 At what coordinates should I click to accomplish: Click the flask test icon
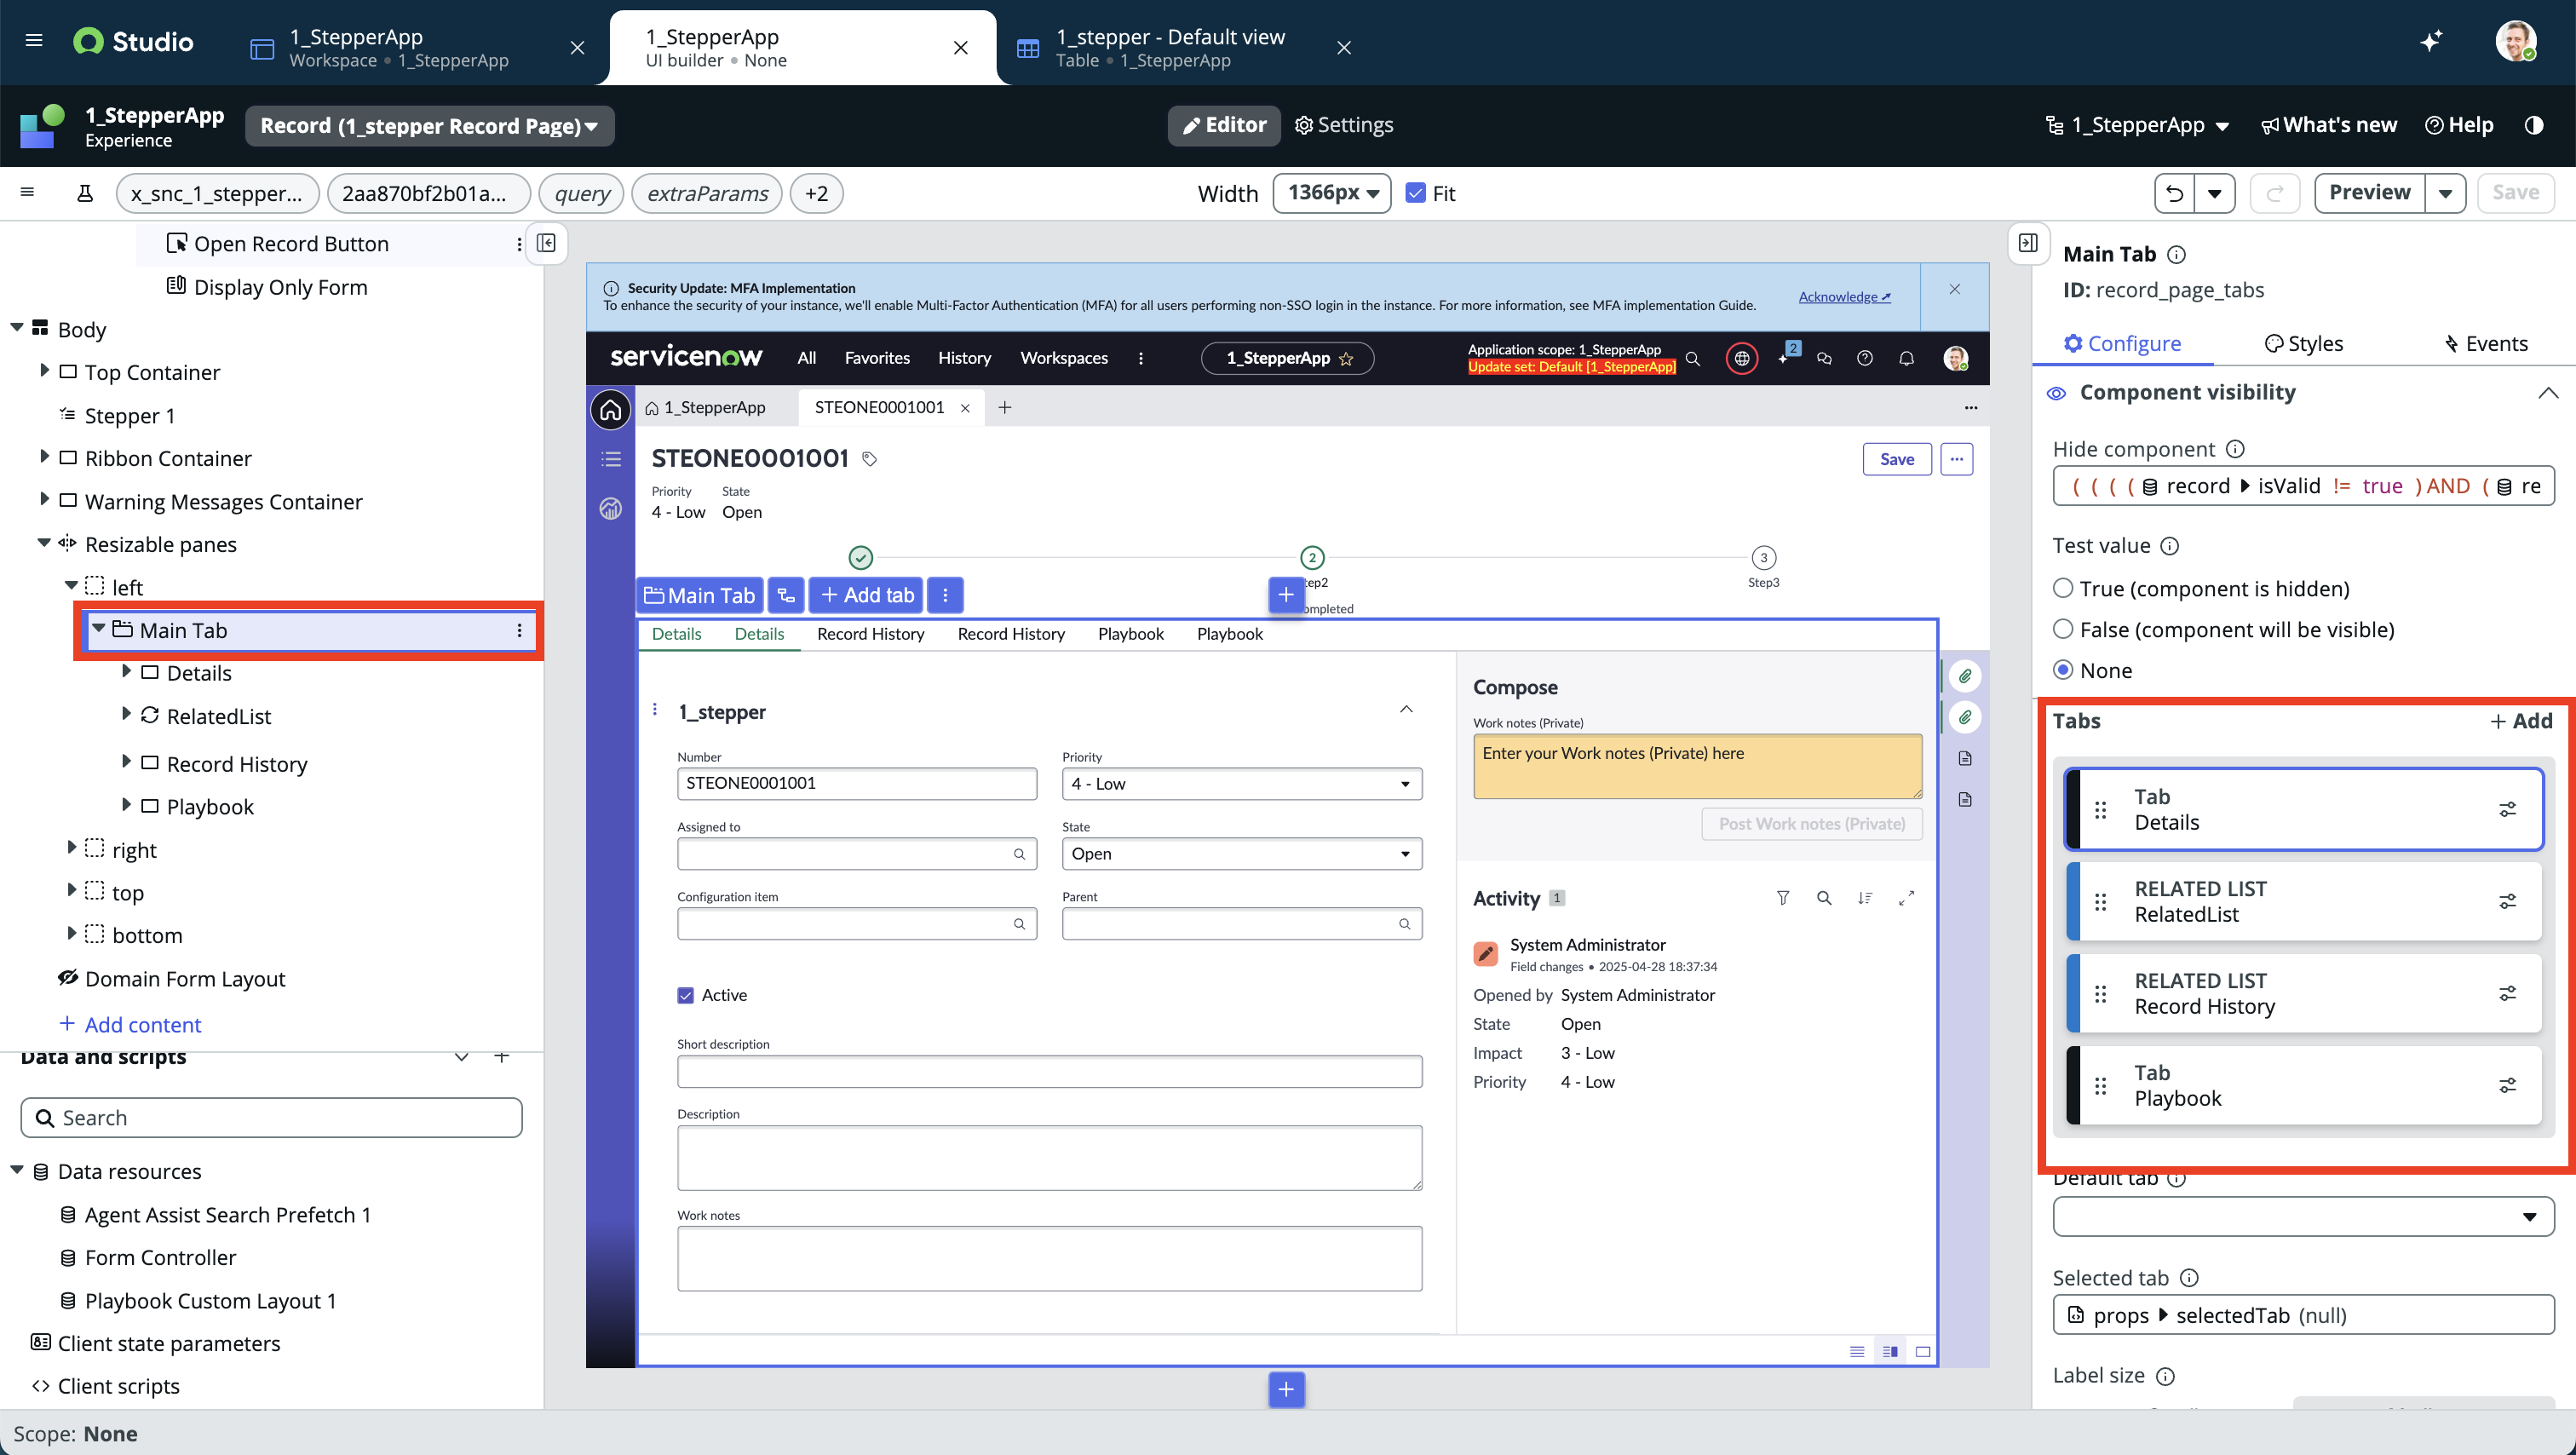(x=85, y=193)
